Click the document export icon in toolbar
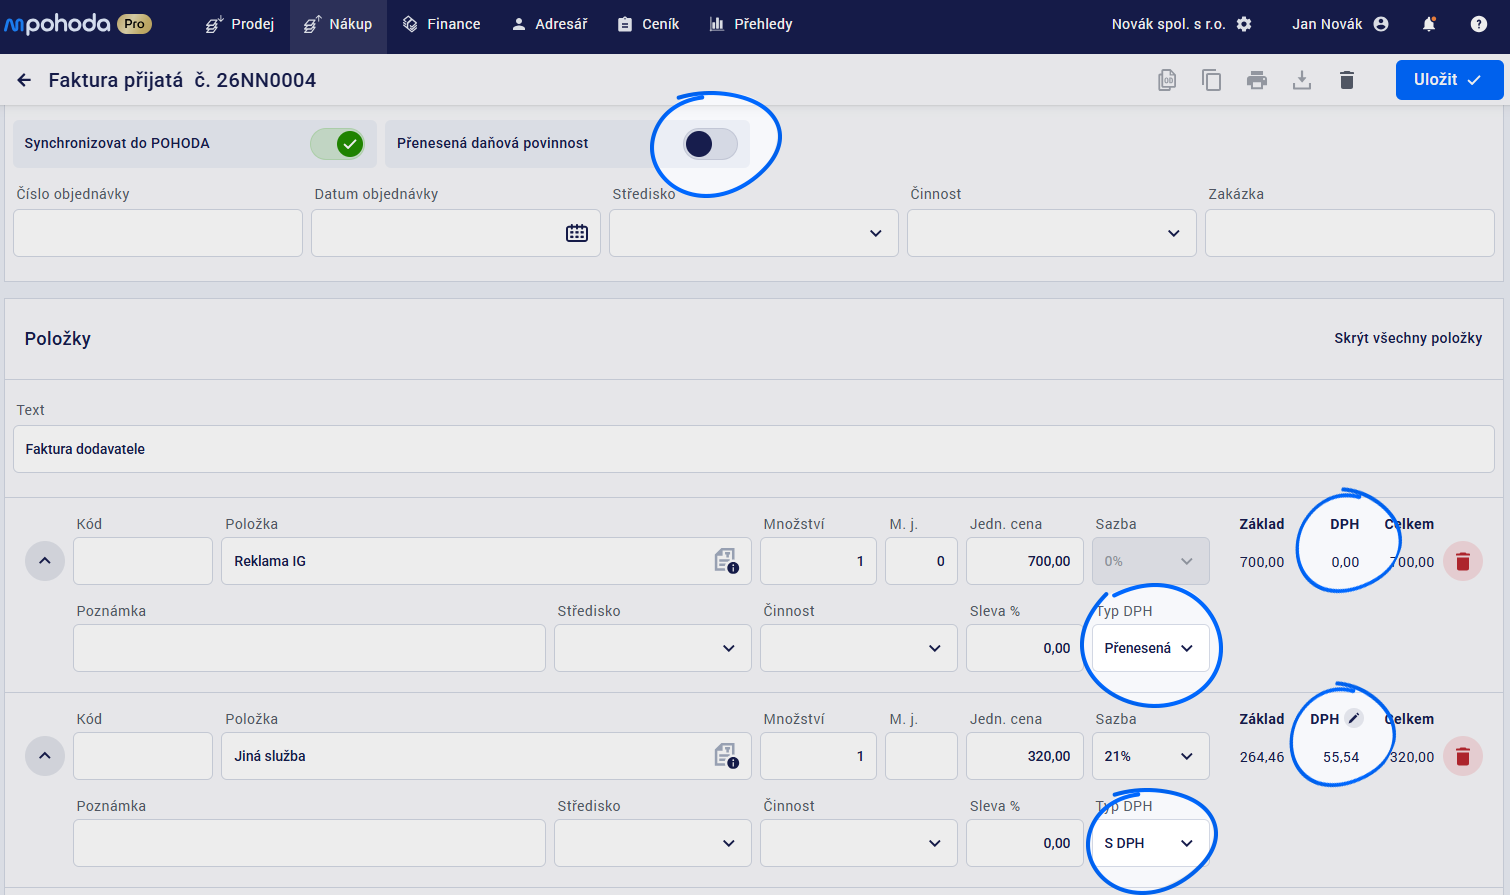 coord(1167,80)
